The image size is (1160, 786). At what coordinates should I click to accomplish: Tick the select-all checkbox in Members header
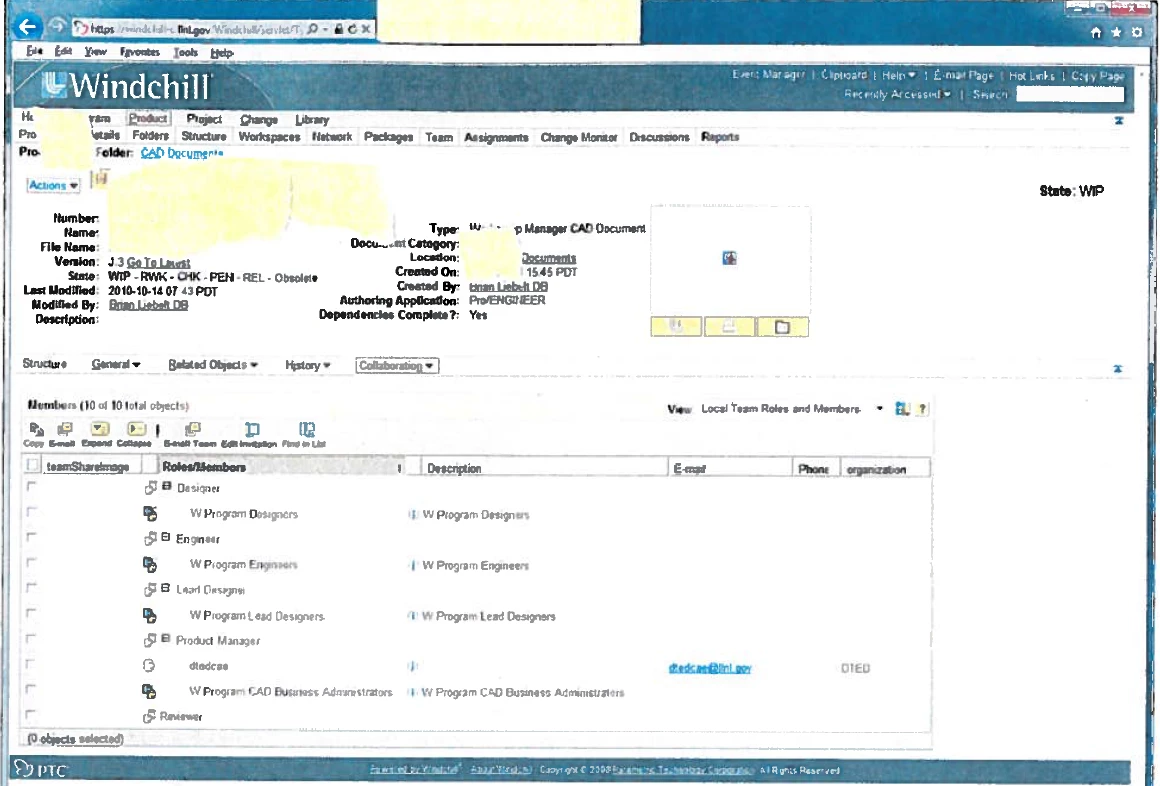pos(32,465)
